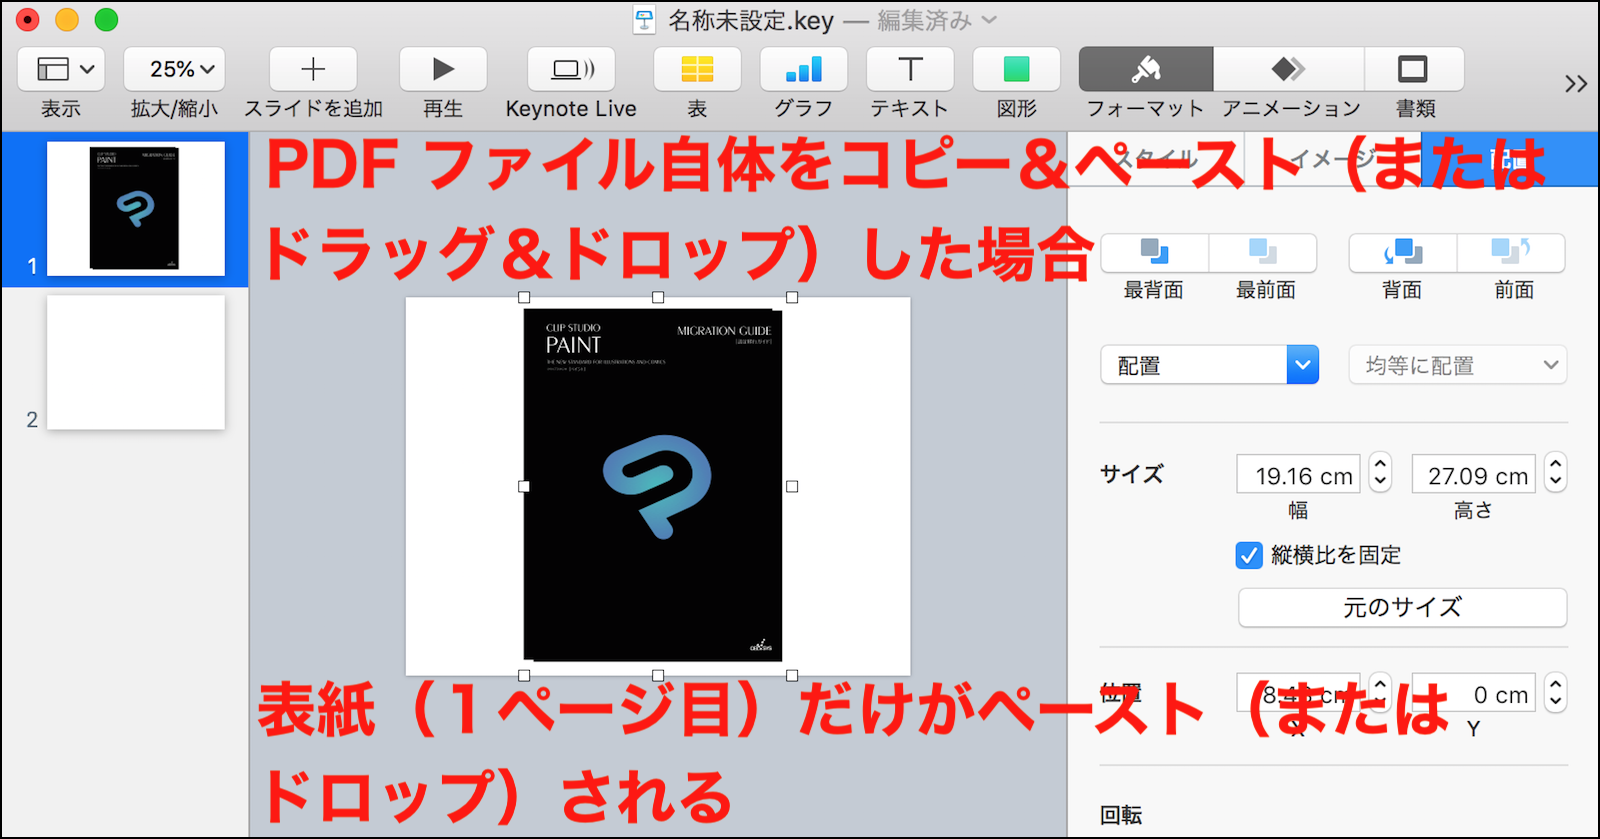Toggle the 縦横比を固定 checkbox
Image resolution: width=1600 pixels, height=839 pixels.
pyautogui.click(x=1249, y=555)
